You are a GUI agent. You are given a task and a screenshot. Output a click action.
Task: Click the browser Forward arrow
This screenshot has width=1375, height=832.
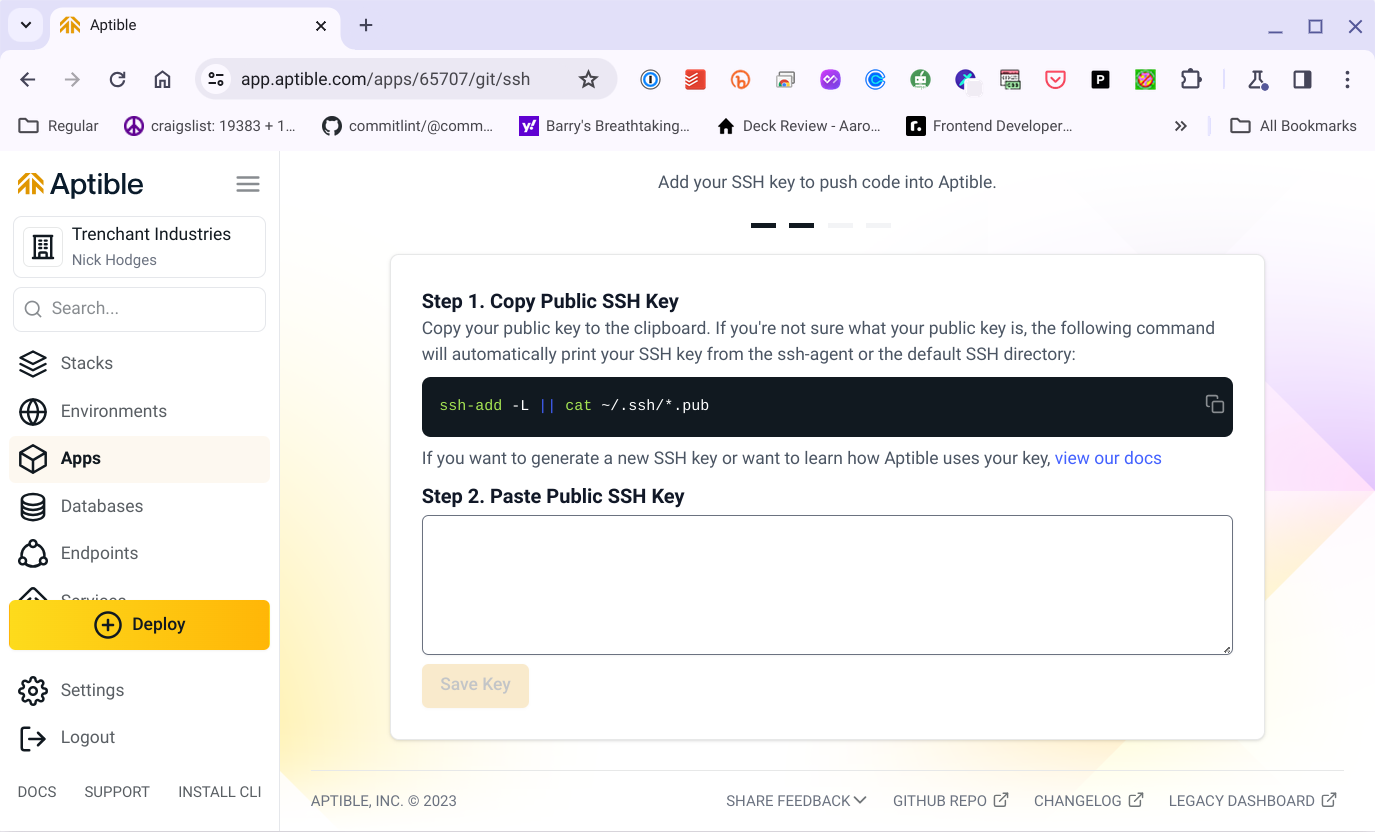pyautogui.click(x=72, y=80)
